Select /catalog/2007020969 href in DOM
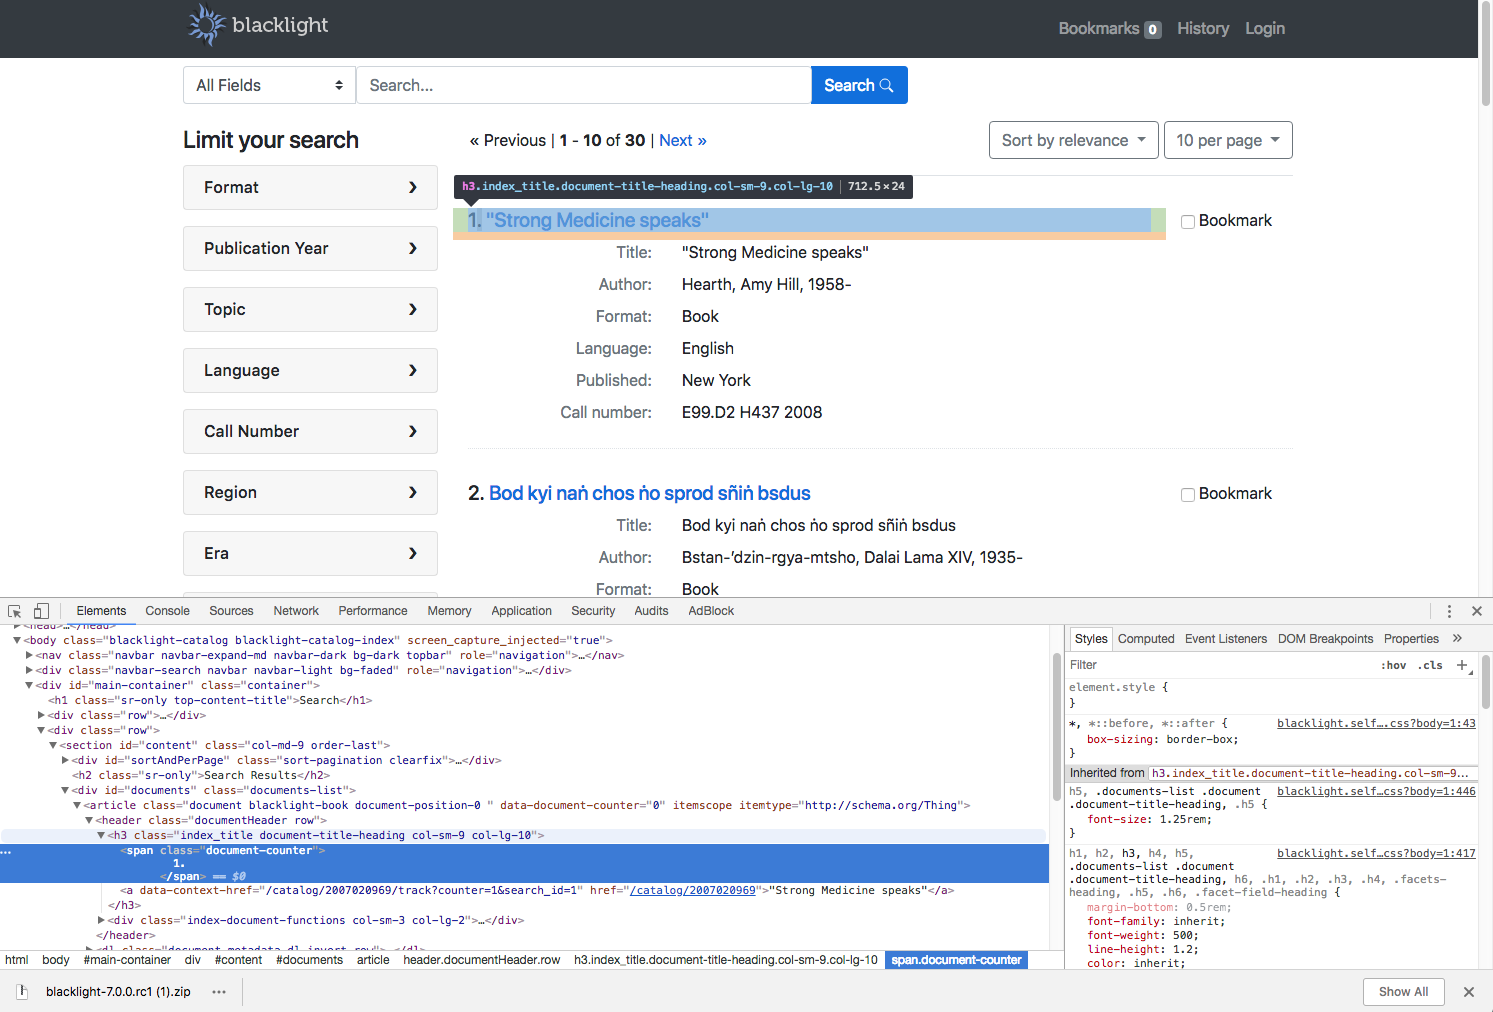 (x=692, y=890)
